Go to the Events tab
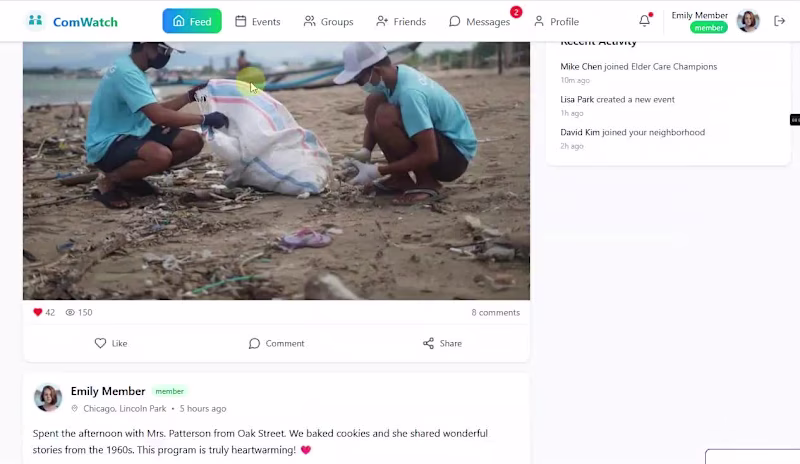 pos(258,21)
